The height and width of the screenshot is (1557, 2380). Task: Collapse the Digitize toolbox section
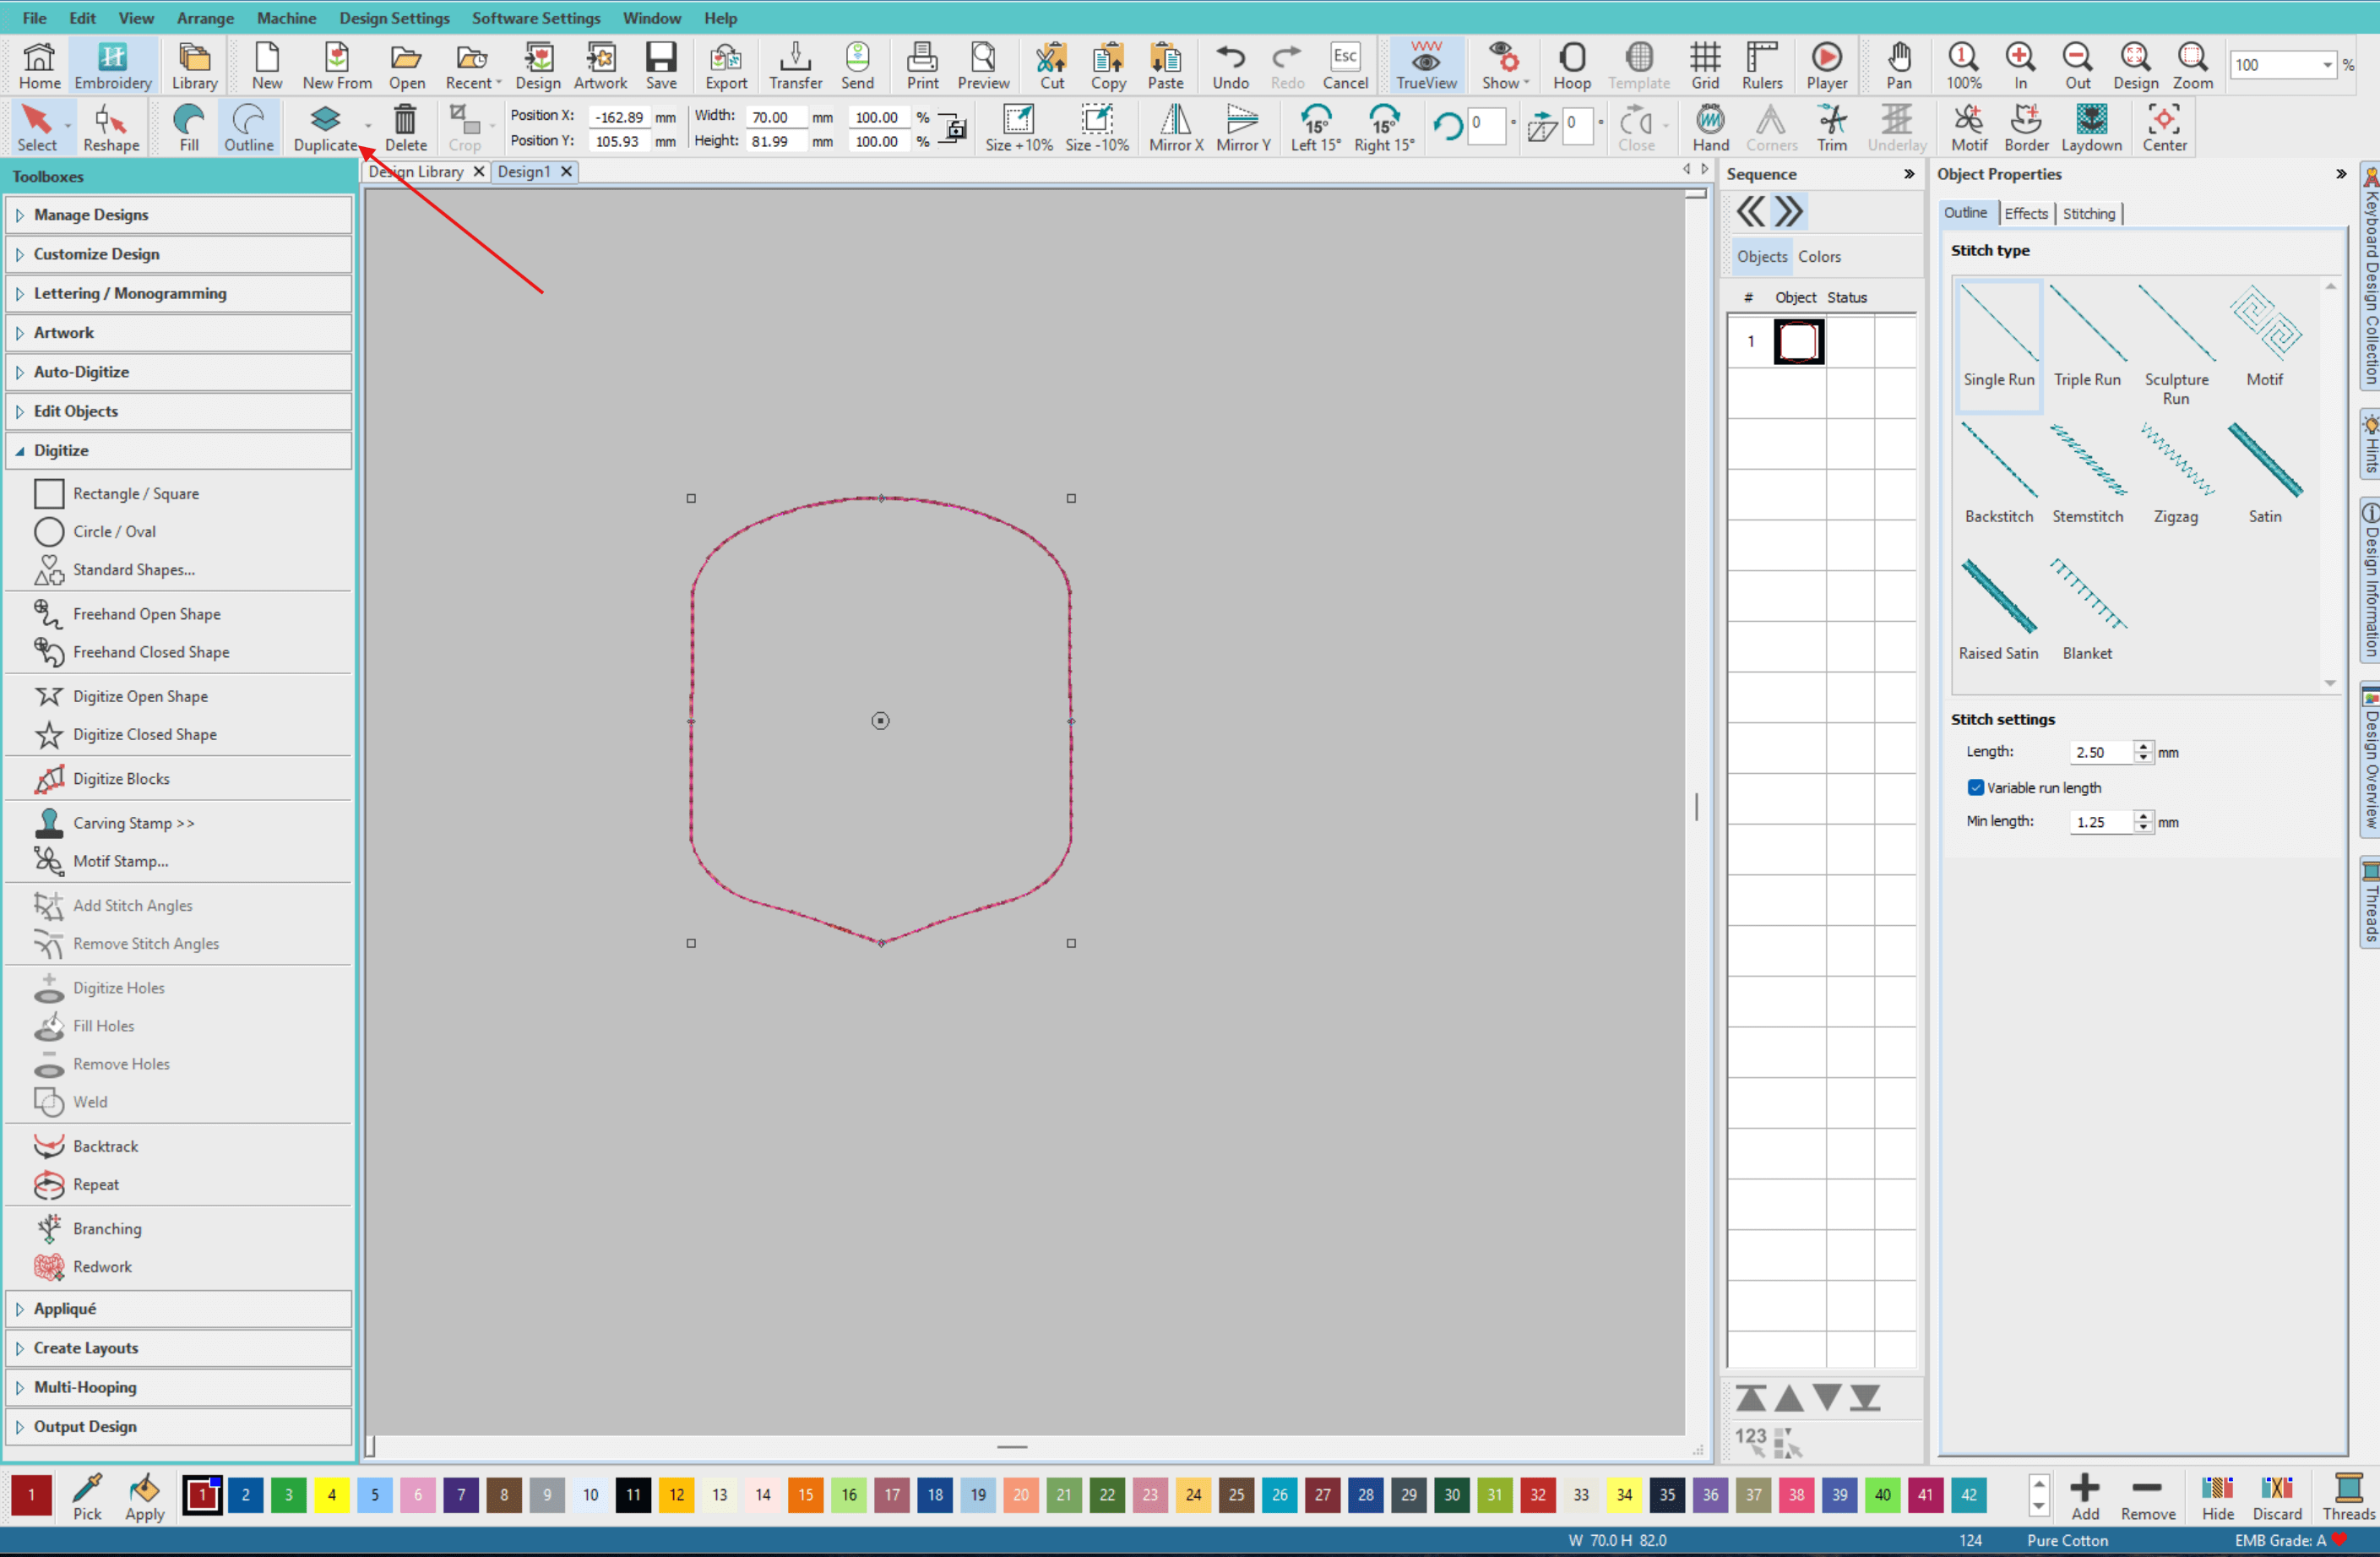pos(61,450)
